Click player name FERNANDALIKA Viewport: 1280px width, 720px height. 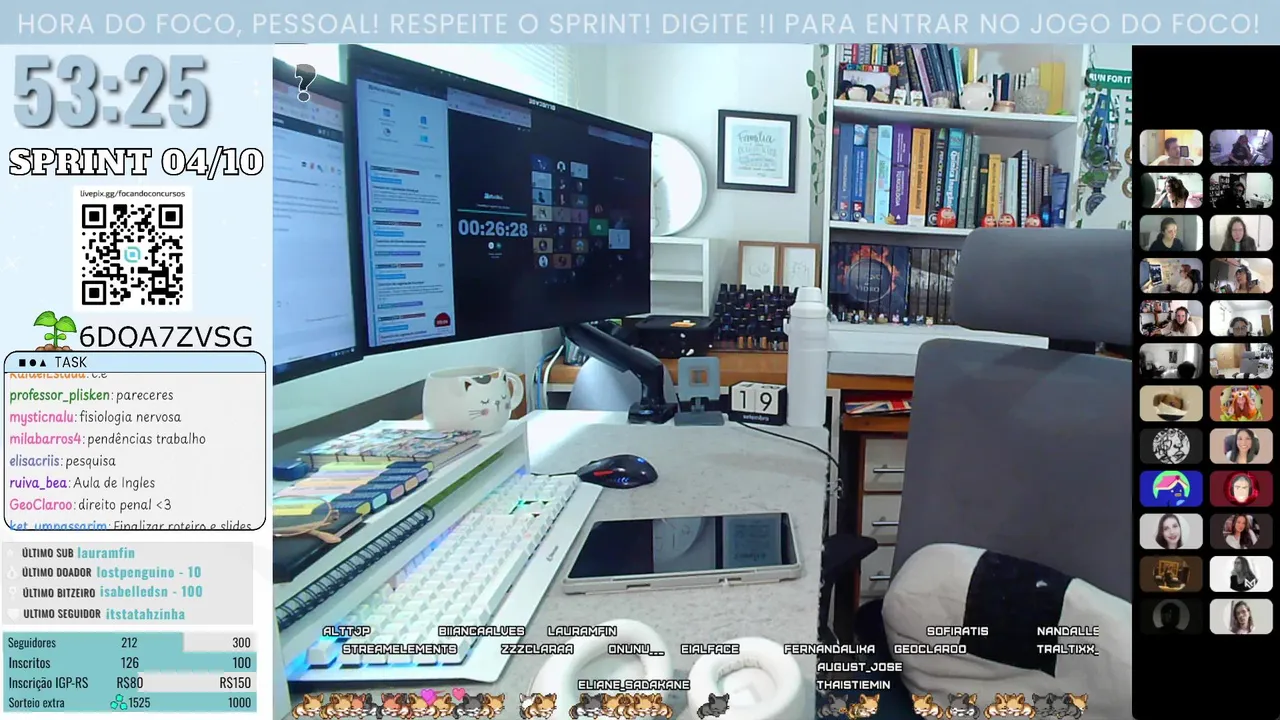point(830,649)
